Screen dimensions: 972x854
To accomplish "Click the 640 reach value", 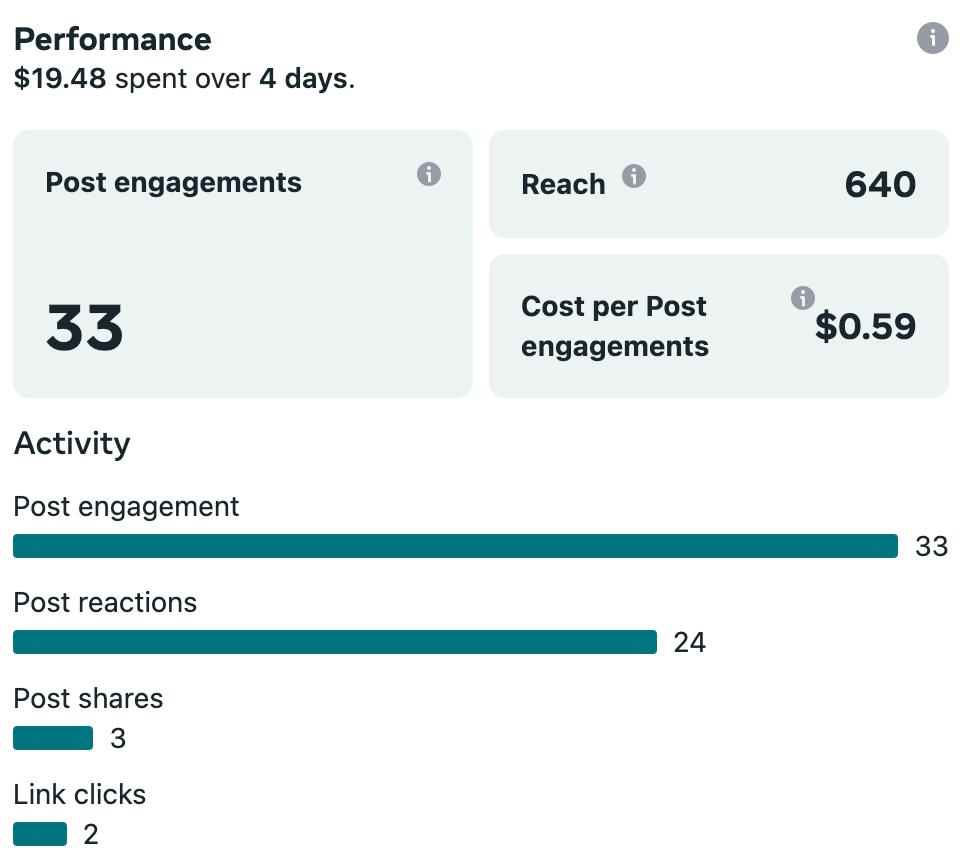I will [x=880, y=184].
